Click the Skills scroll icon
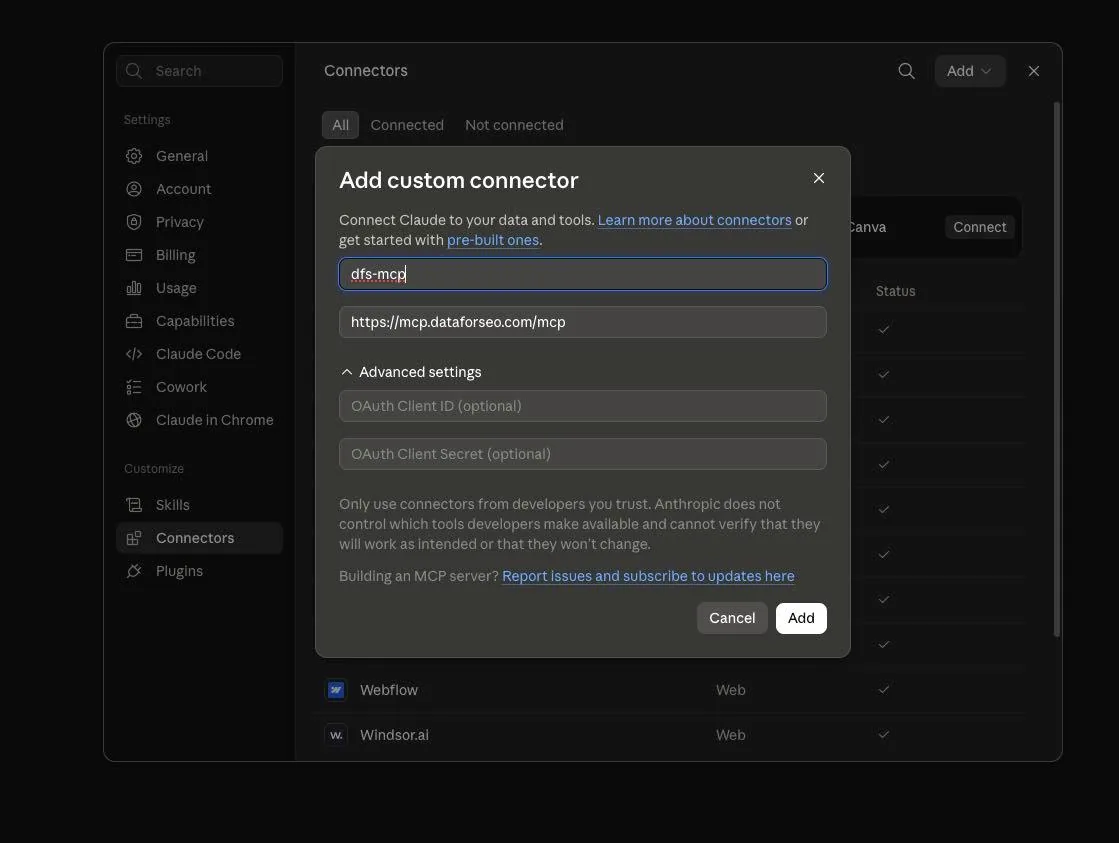This screenshot has height=843, width=1119. coord(134,505)
